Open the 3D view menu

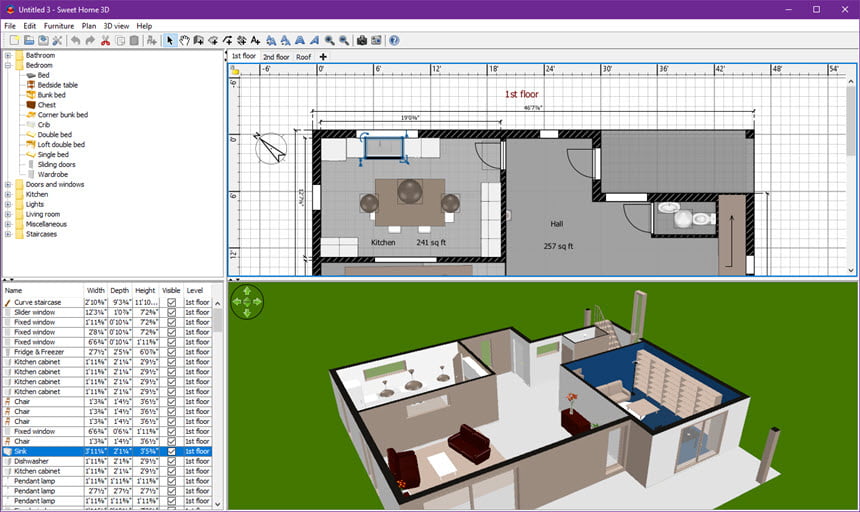[116, 26]
